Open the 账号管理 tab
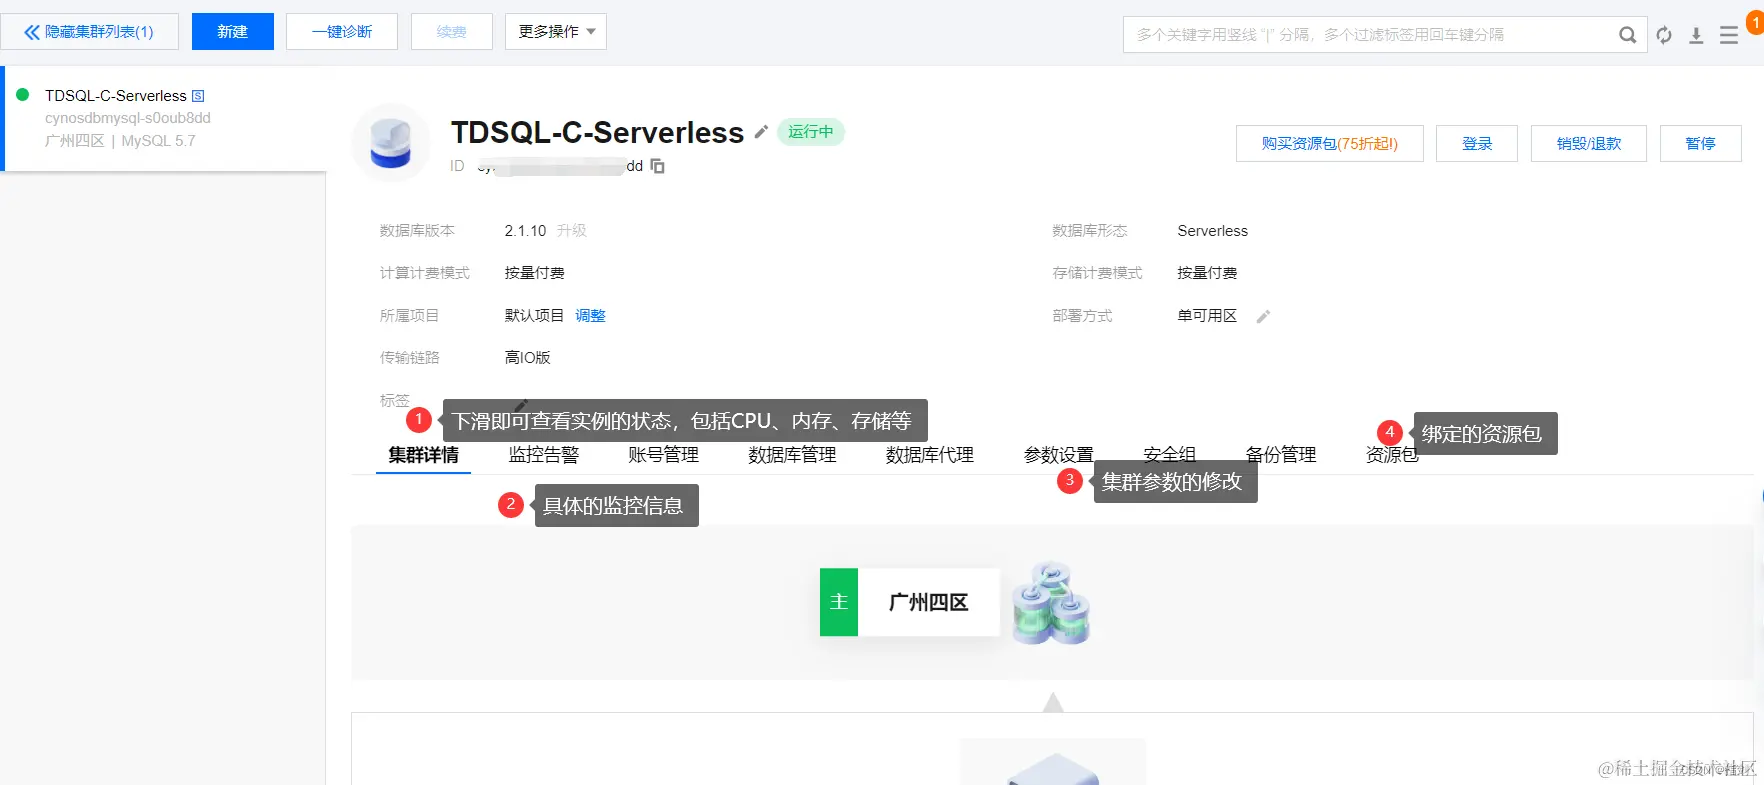This screenshot has width=1764, height=785. click(x=664, y=455)
